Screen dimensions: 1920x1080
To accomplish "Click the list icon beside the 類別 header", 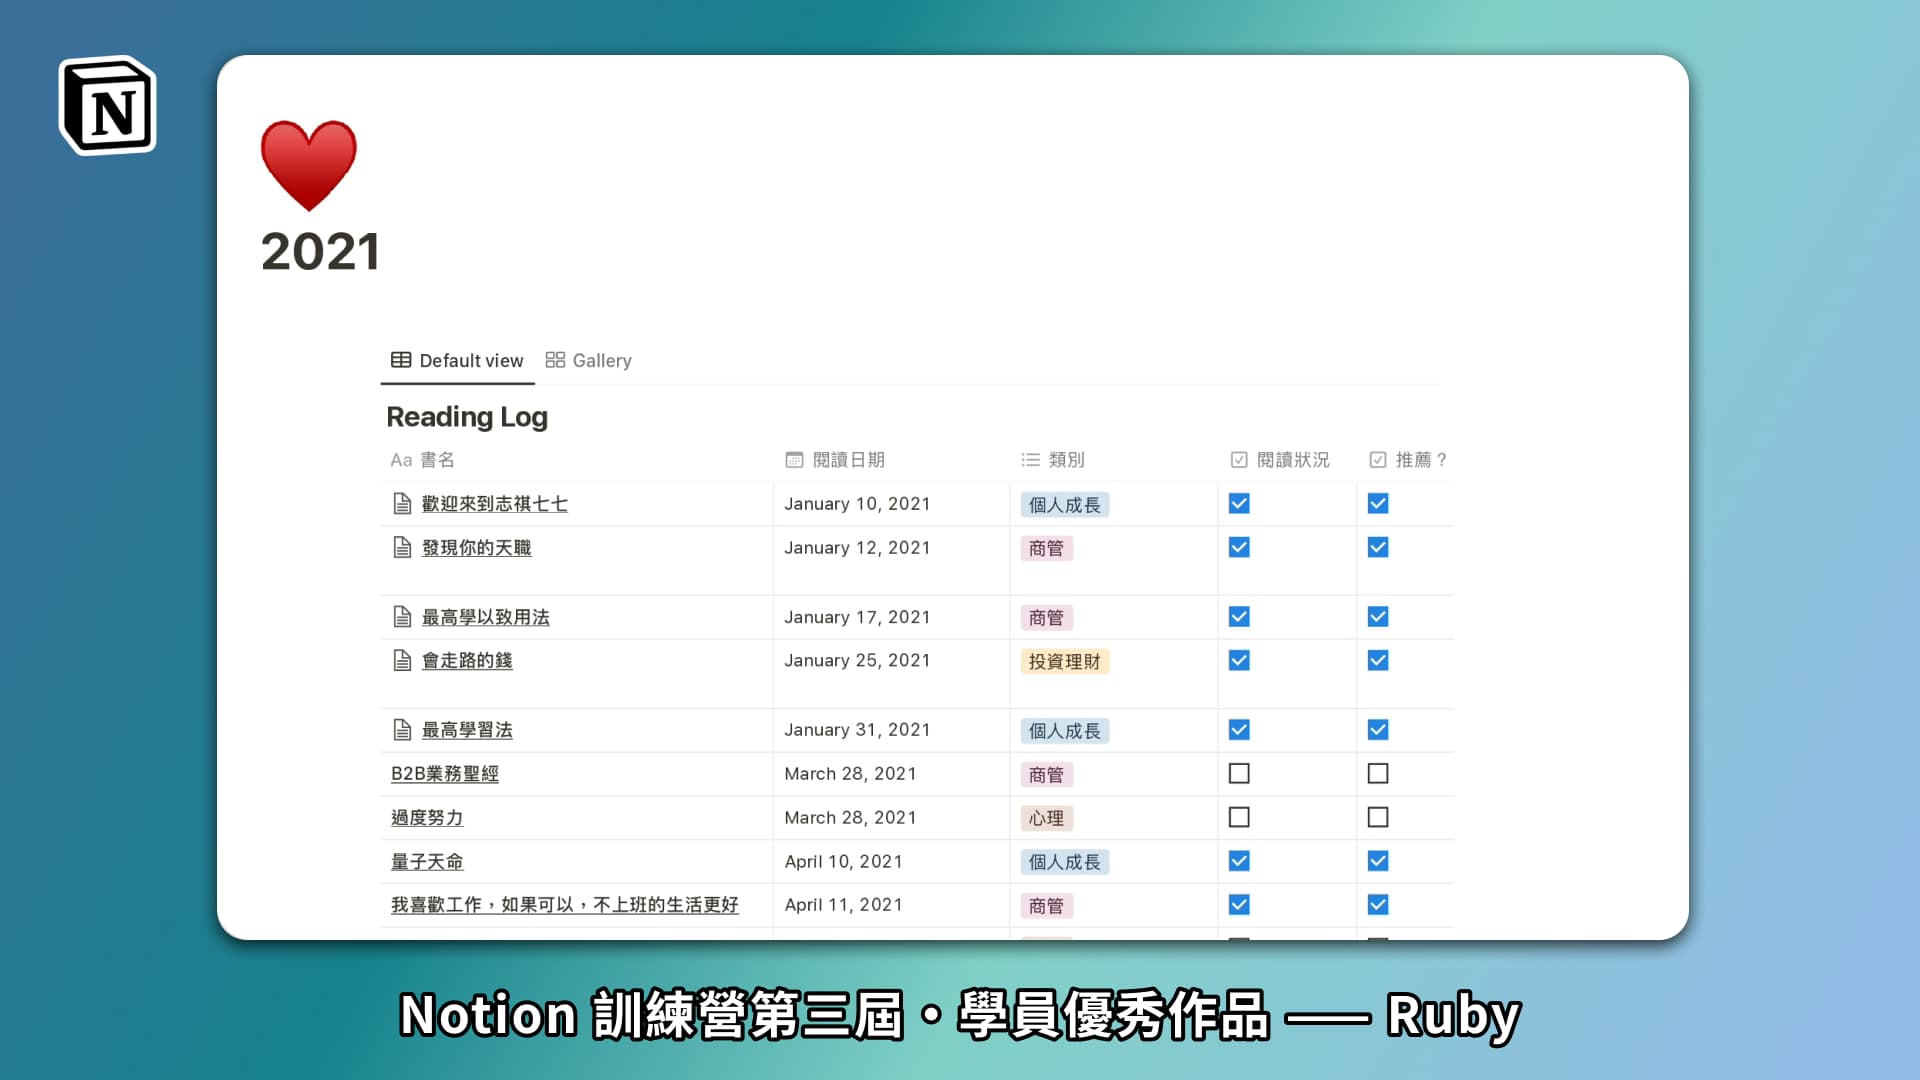I will [x=1029, y=460].
